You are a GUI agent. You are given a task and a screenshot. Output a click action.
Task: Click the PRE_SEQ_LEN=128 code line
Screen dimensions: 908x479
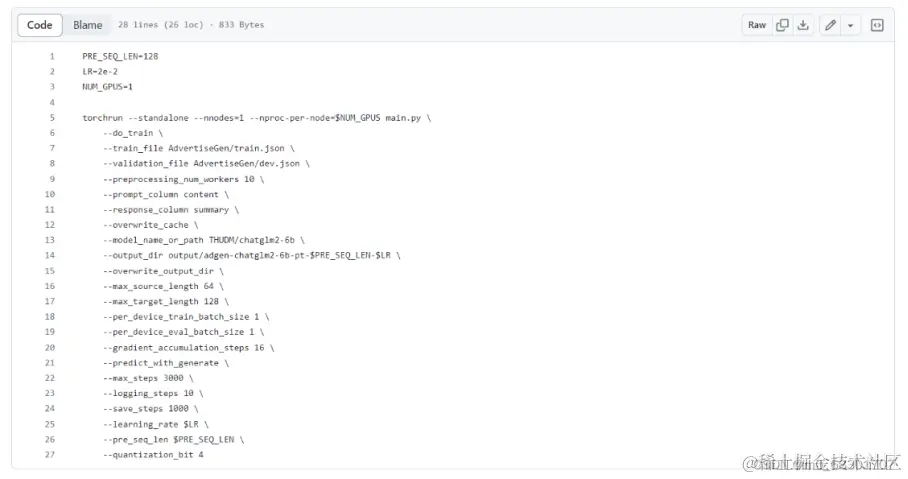pyautogui.click(x=120, y=56)
